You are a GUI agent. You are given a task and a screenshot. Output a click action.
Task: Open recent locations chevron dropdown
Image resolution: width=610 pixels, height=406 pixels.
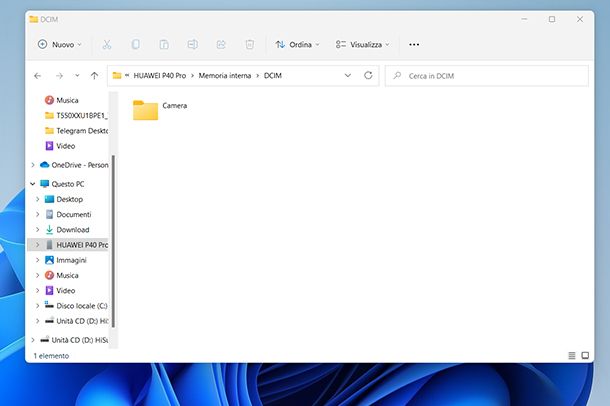pyautogui.click(x=77, y=76)
